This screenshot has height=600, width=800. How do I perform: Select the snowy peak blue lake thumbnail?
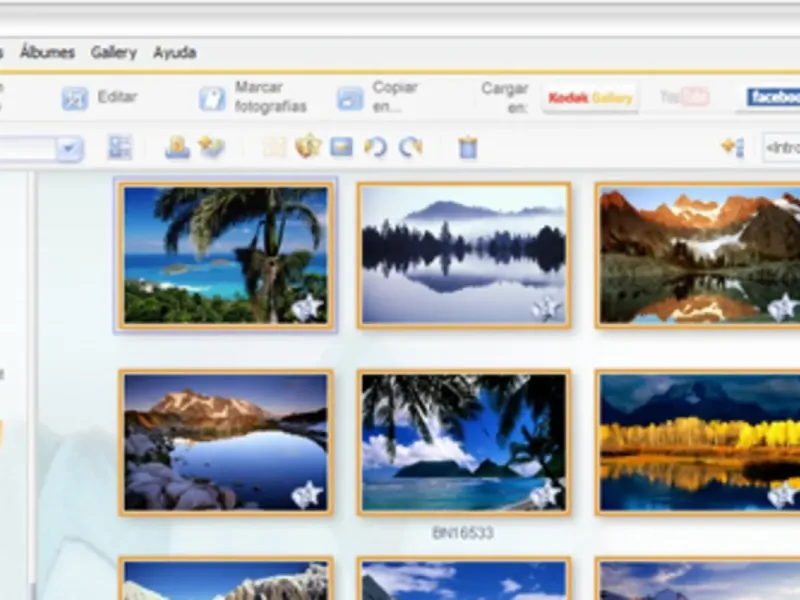[x=226, y=443]
